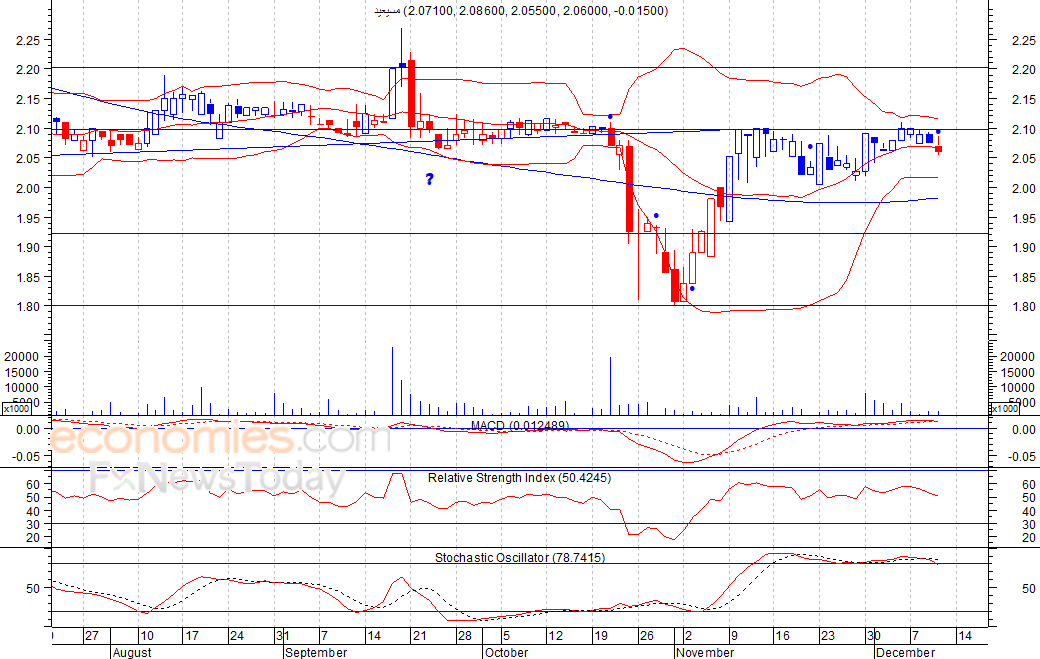This screenshot has height=659, width=1040.
Task: Click the 1.80 price label on left axis
Action: pyautogui.click(x=29, y=306)
